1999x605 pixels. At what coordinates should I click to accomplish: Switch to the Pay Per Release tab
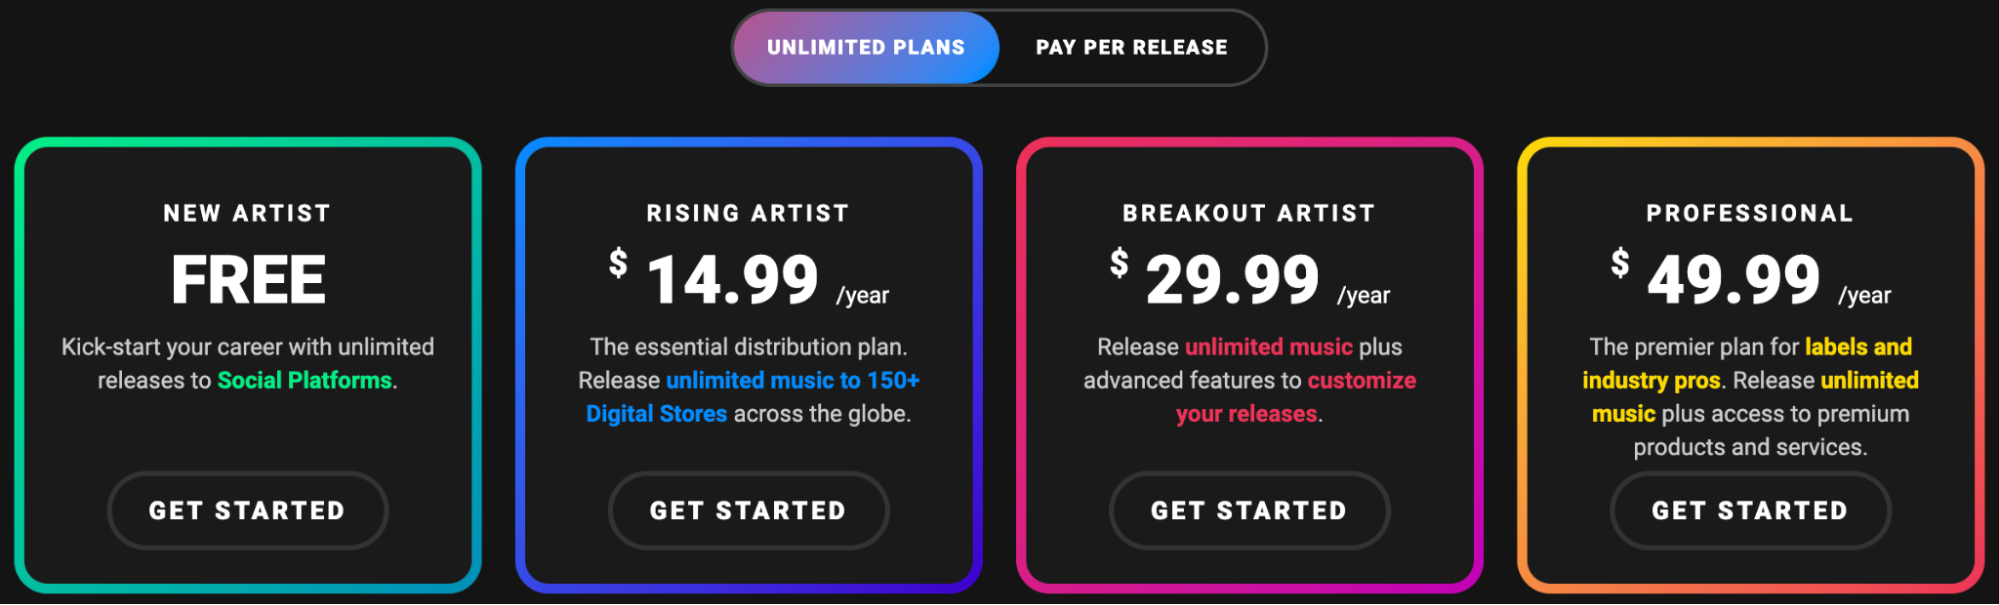coord(1131,46)
